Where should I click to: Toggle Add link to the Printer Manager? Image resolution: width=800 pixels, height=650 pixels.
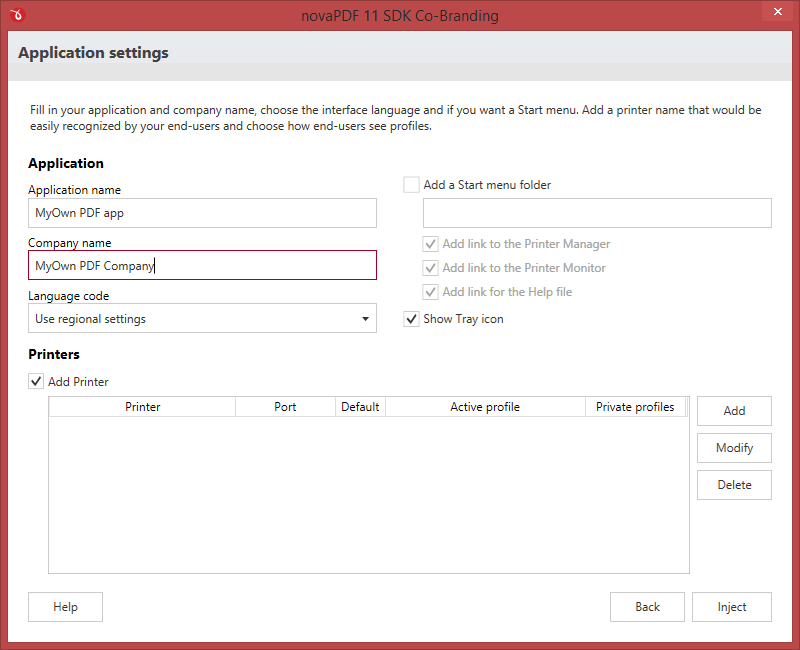pos(431,244)
